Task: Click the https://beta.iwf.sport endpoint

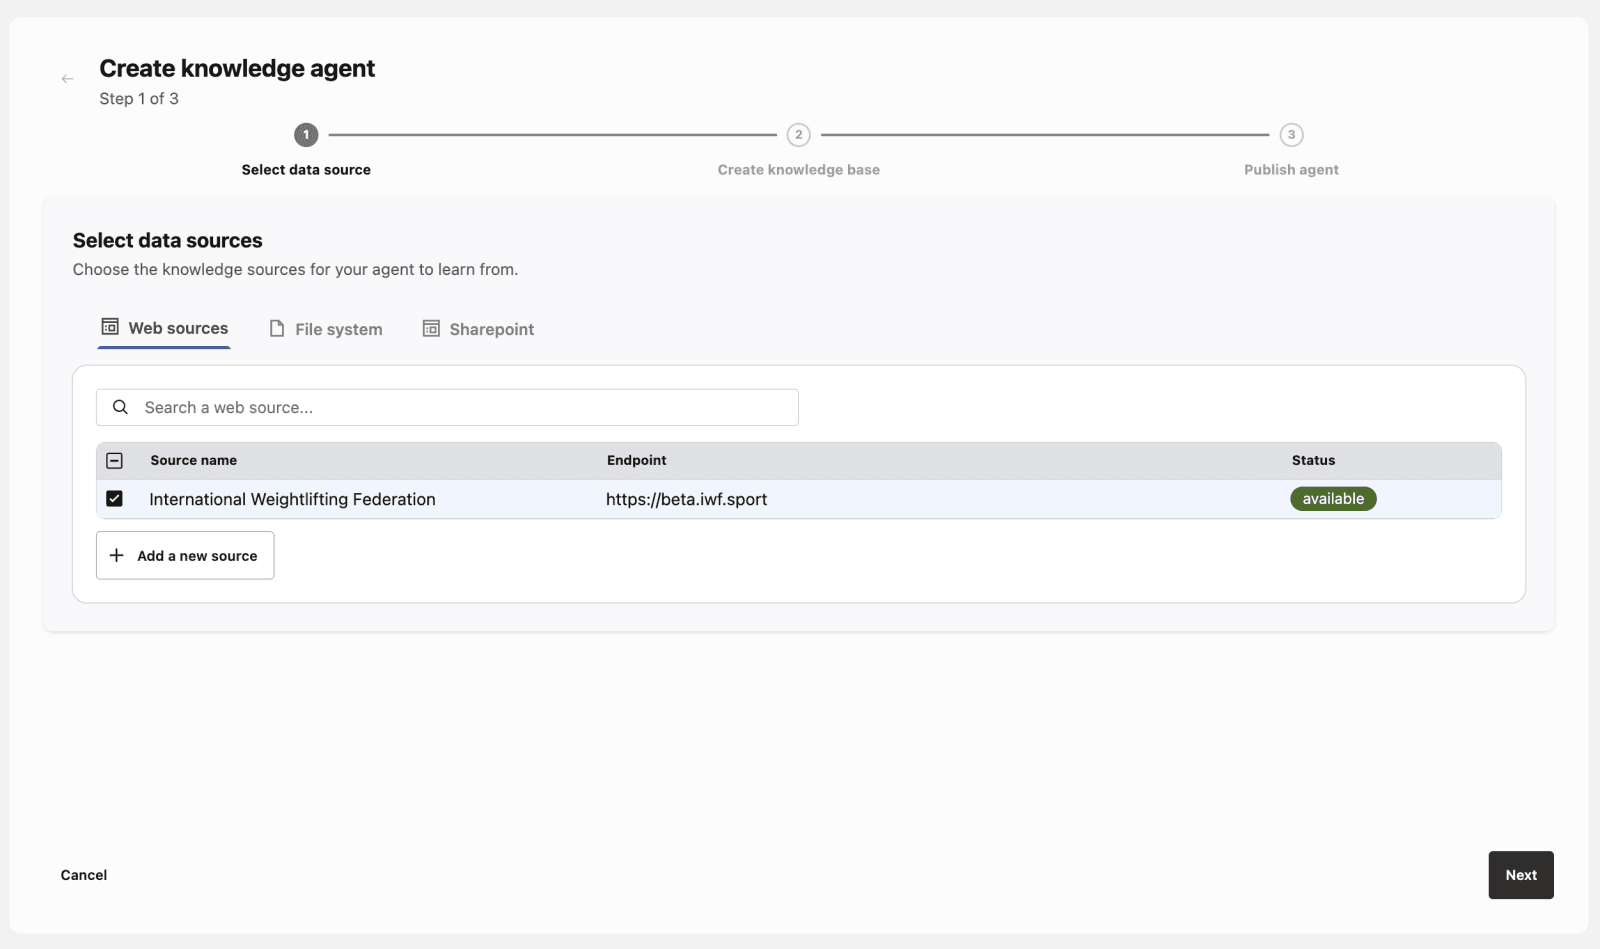Action: 687,499
